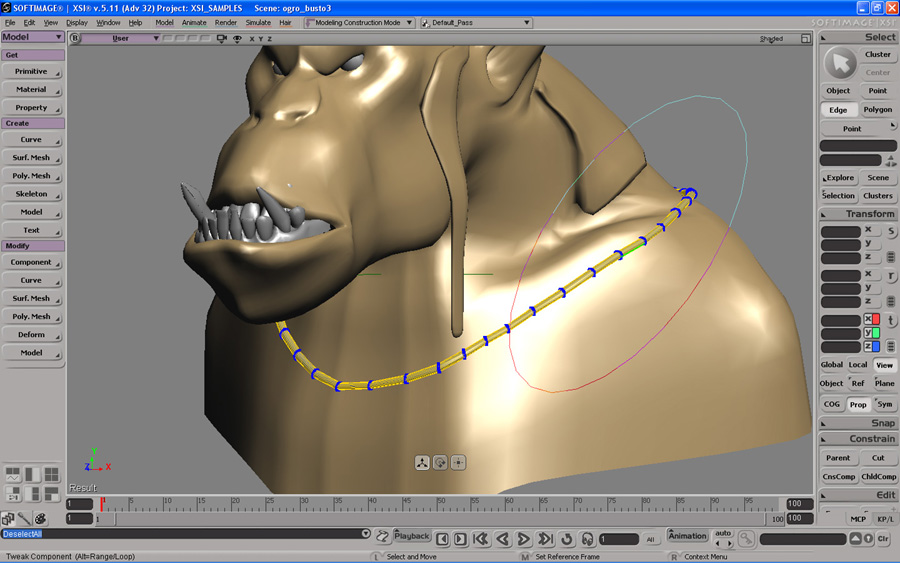Viewport: 900px width, 563px height.
Task: Click the camera icon in viewport header
Action: 222,39
